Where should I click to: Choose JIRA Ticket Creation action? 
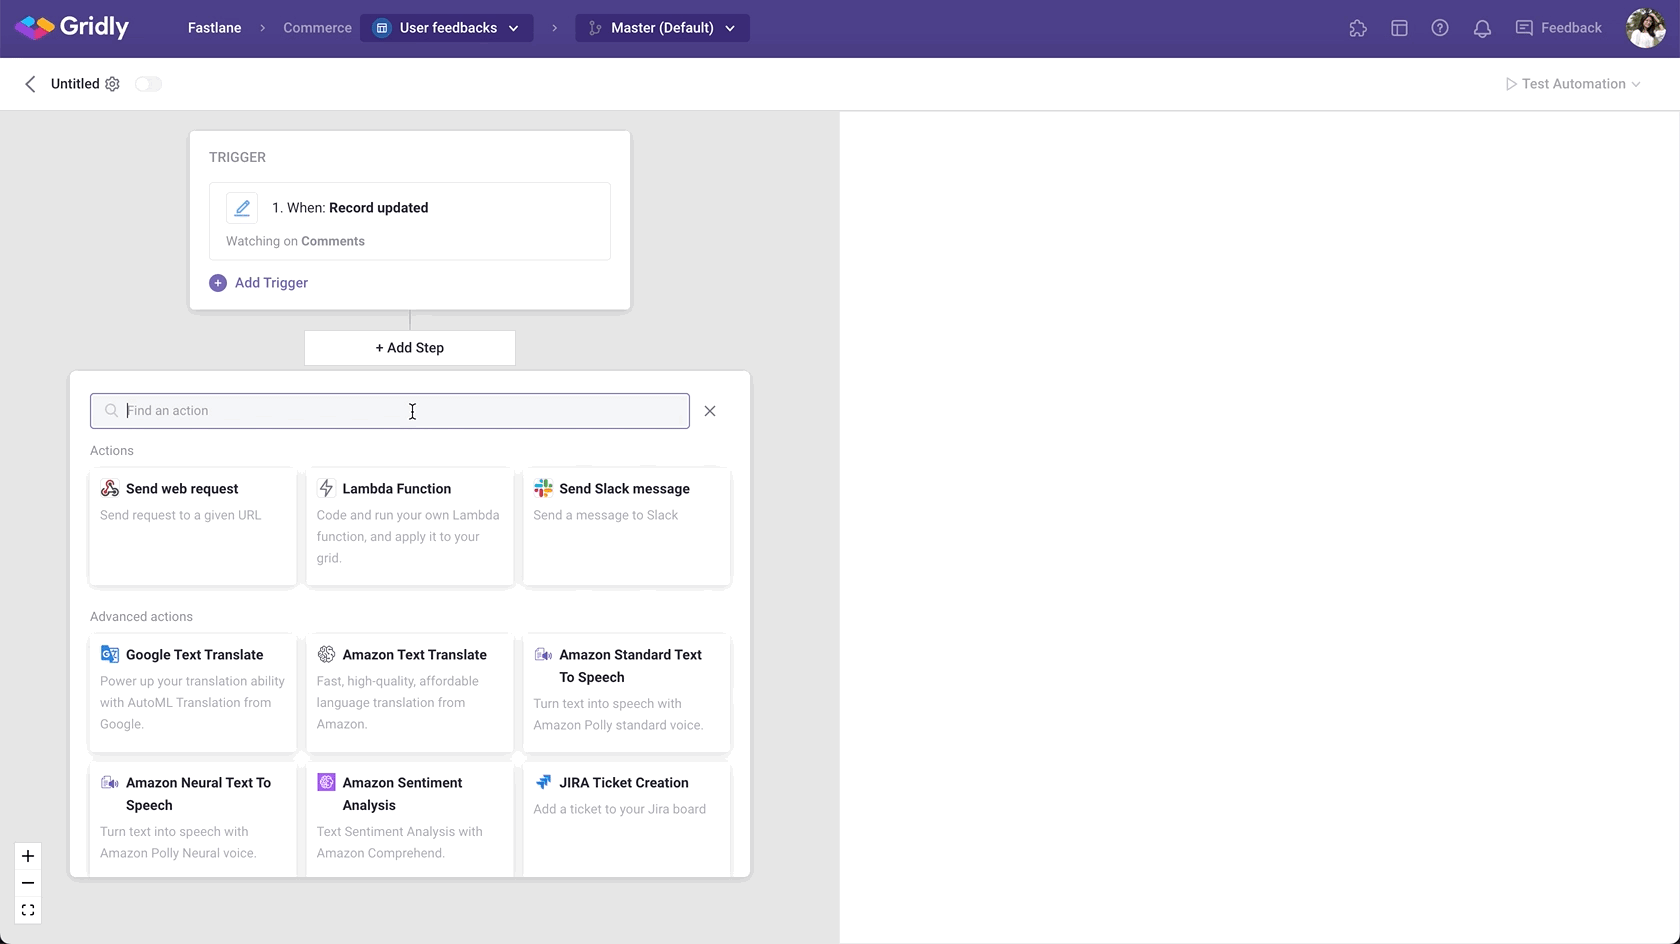click(x=627, y=820)
